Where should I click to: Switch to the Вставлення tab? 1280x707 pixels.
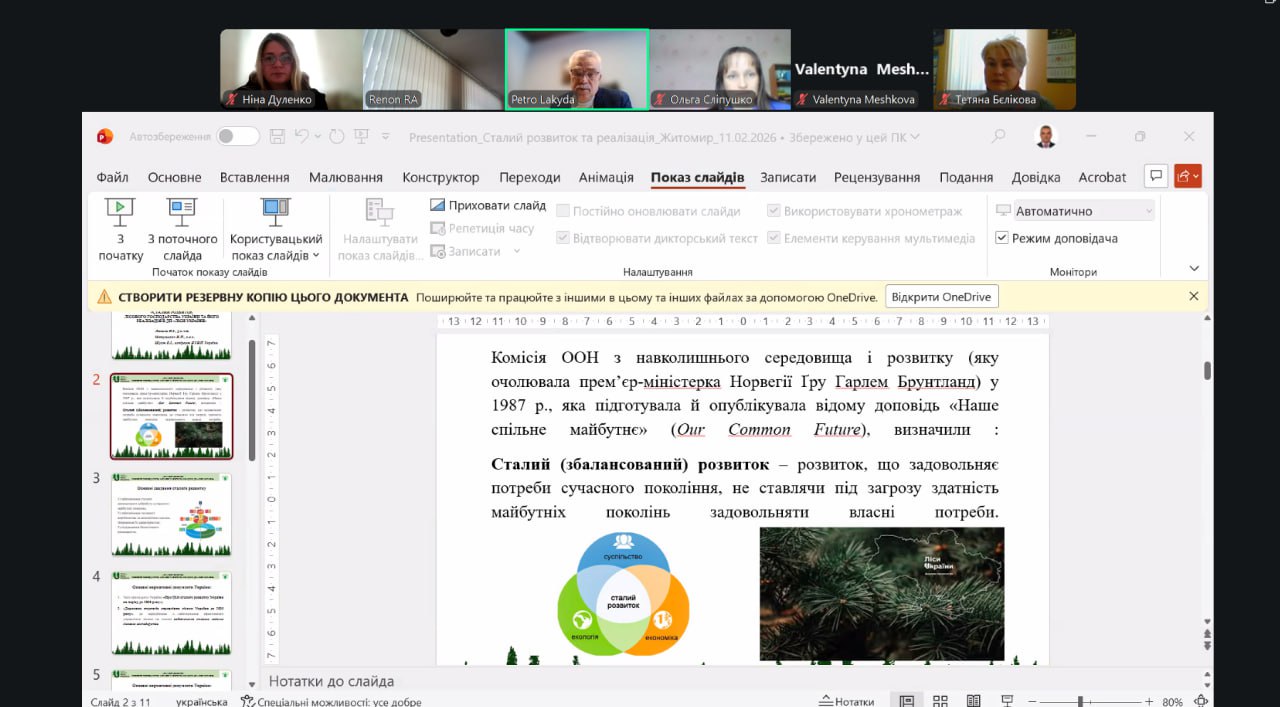(x=255, y=177)
